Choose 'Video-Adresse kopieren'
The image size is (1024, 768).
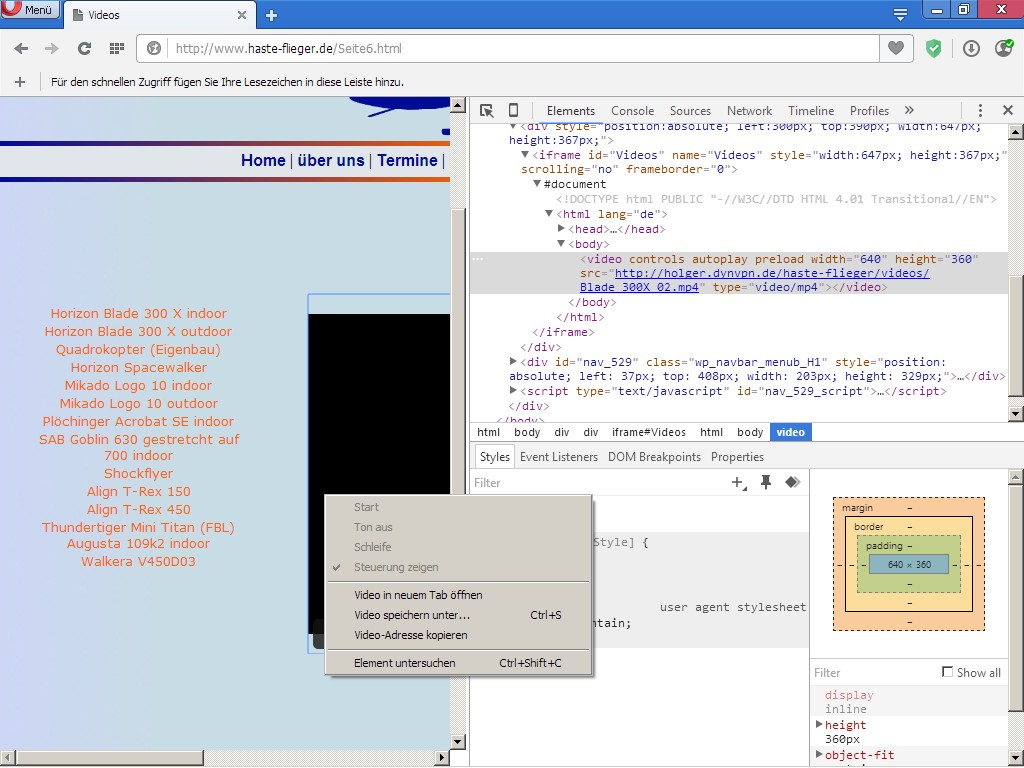pyautogui.click(x=459, y=635)
